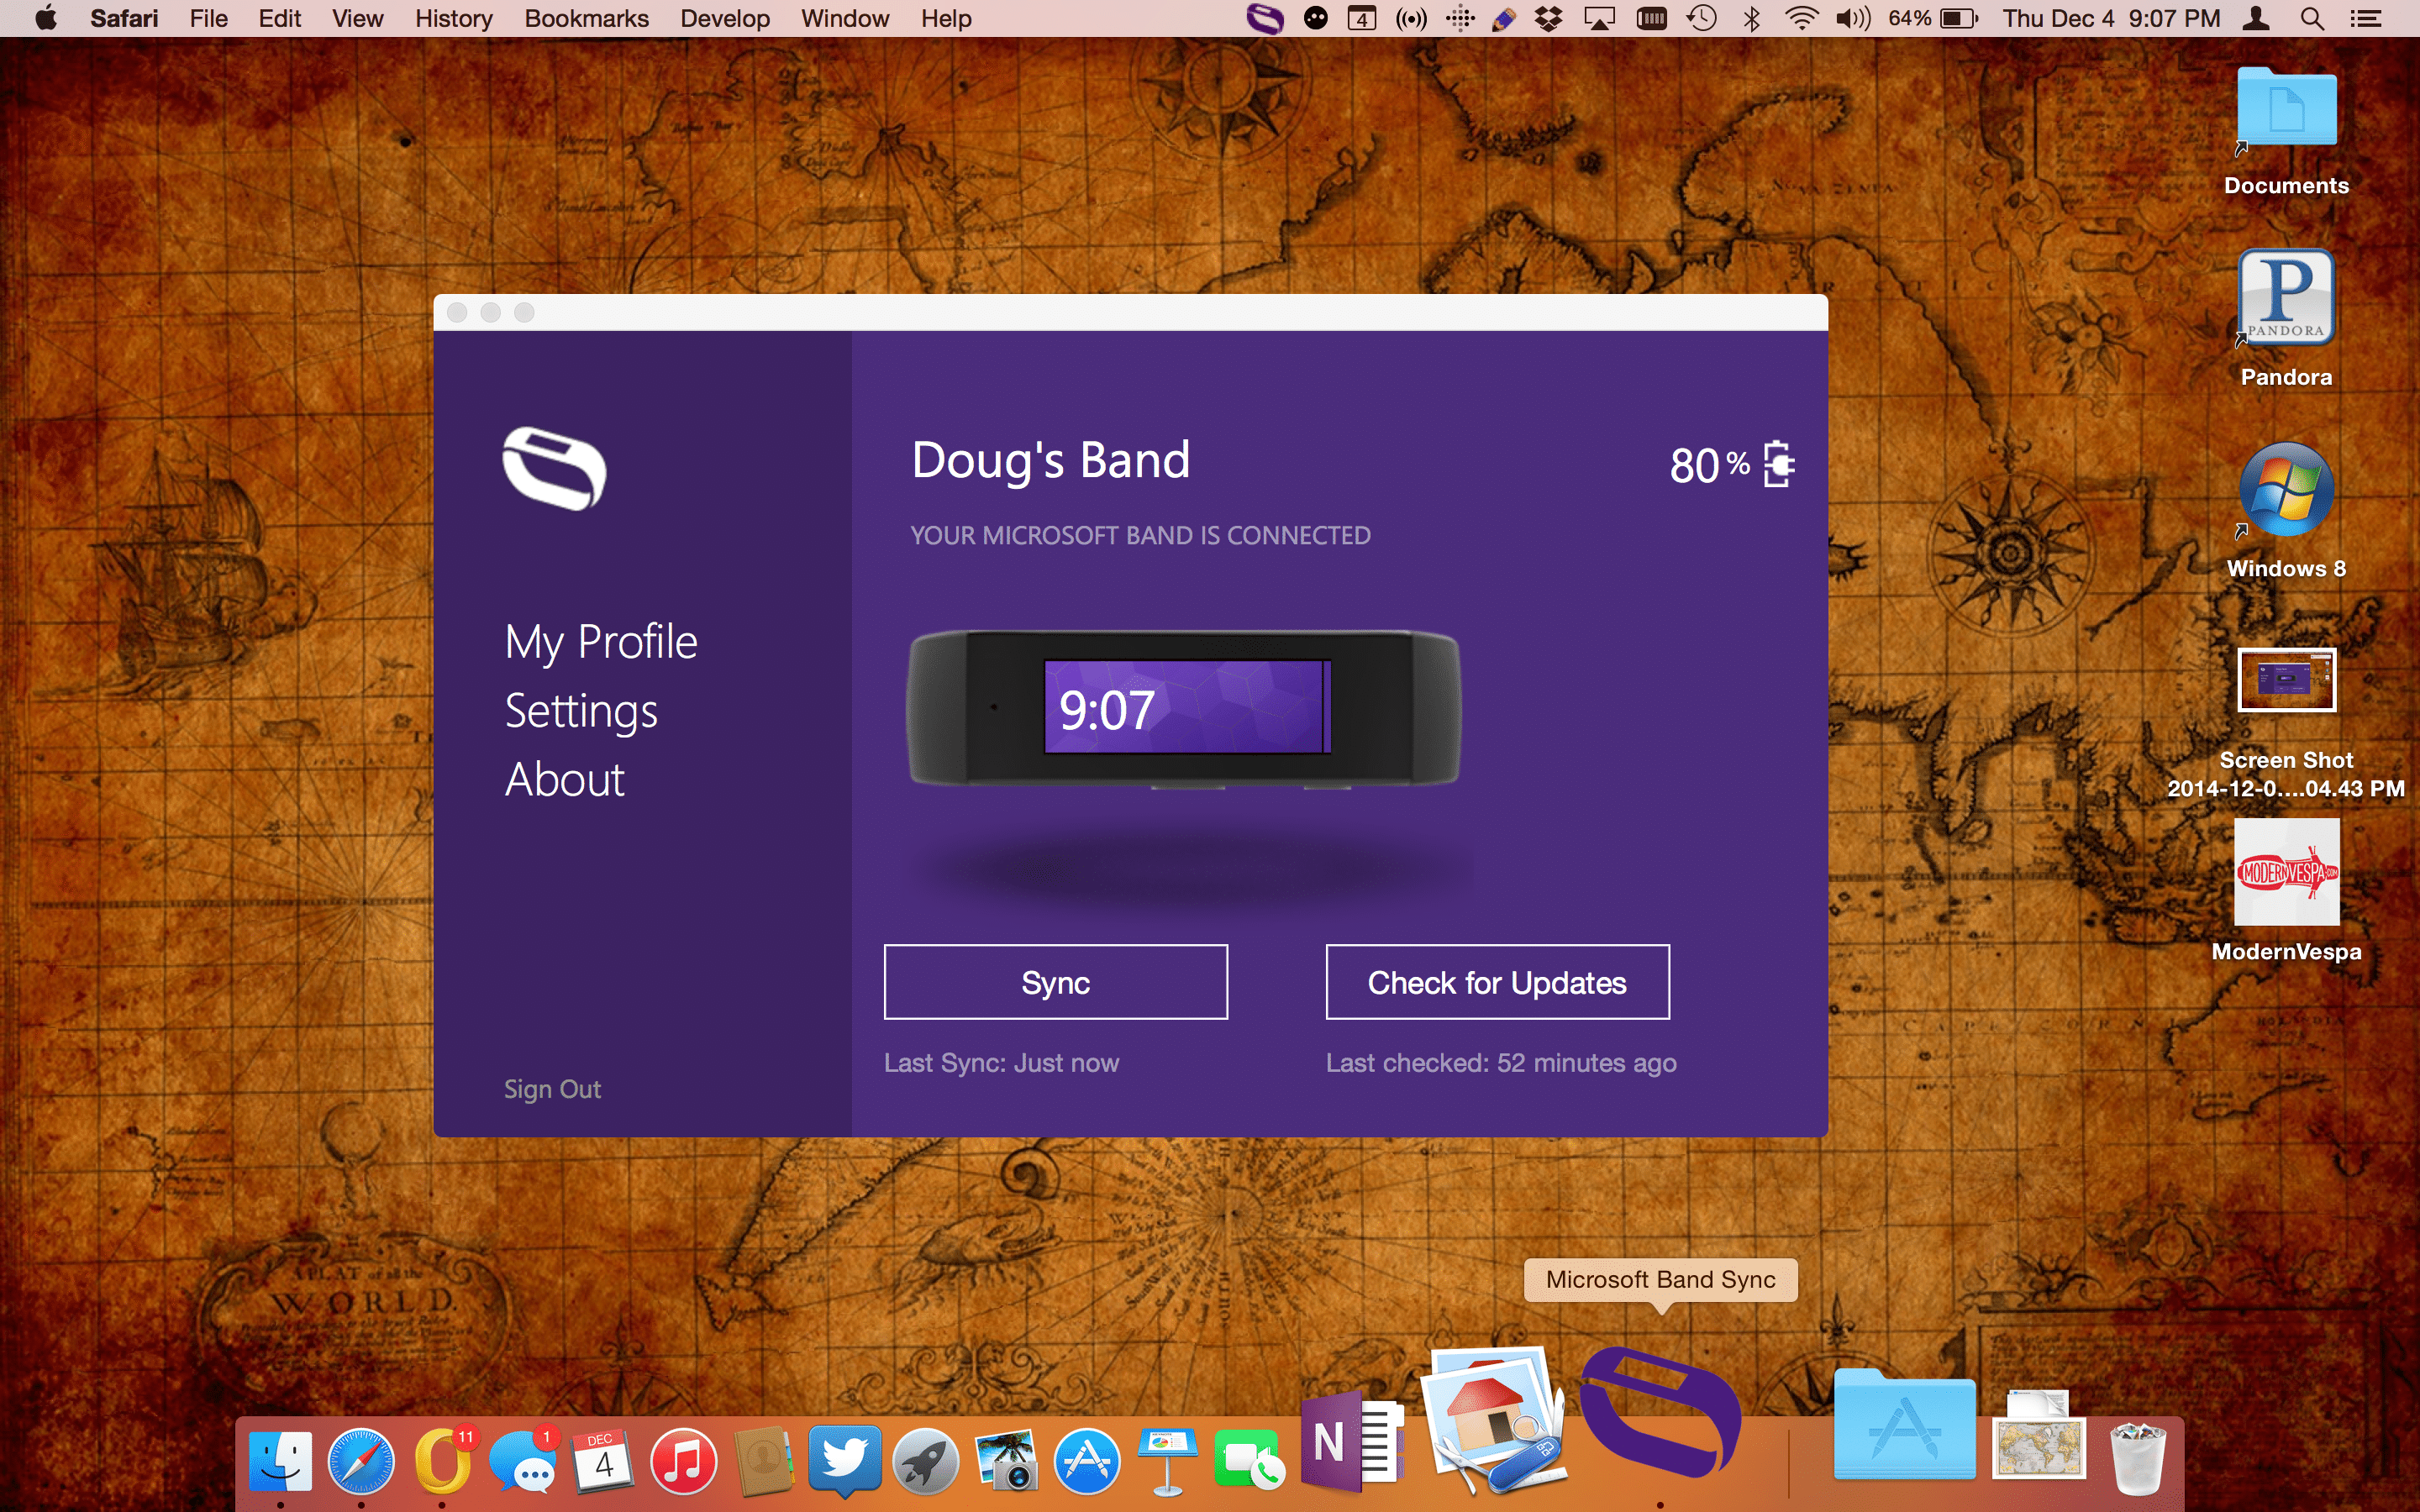2420x1512 pixels.
Task: Launch App Store from dock
Action: [x=1086, y=1458]
